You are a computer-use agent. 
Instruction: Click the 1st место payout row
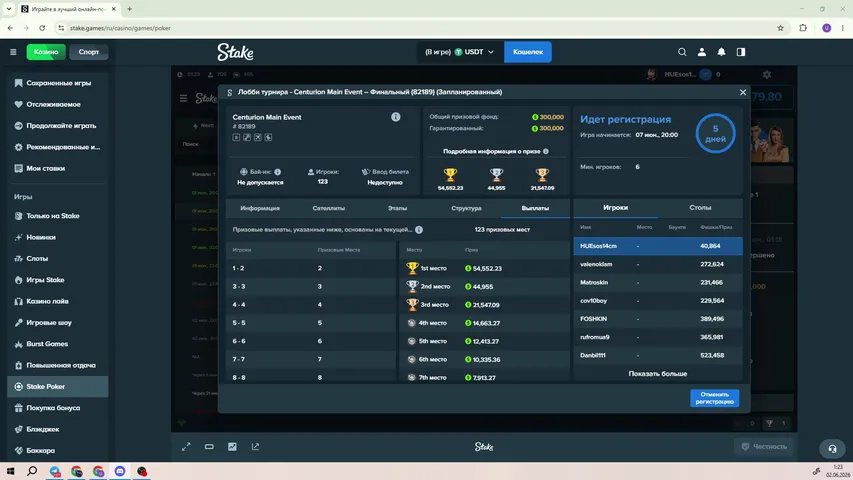484,268
